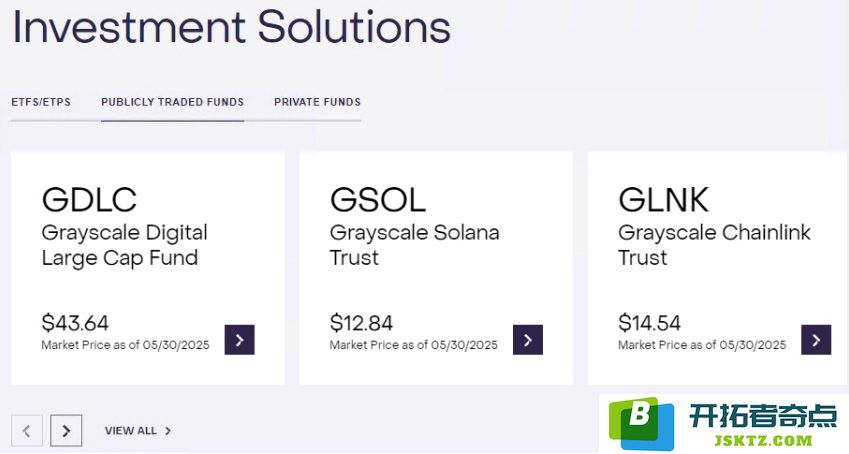Select the Publicly Traded Funds tab
This screenshot has height=454, width=849.
173,102
